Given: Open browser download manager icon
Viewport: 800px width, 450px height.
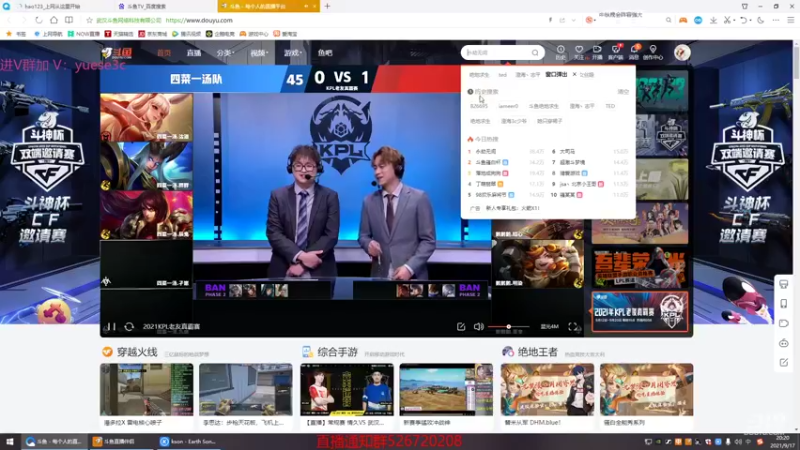Looking at the screenshot, I should (x=713, y=20).
